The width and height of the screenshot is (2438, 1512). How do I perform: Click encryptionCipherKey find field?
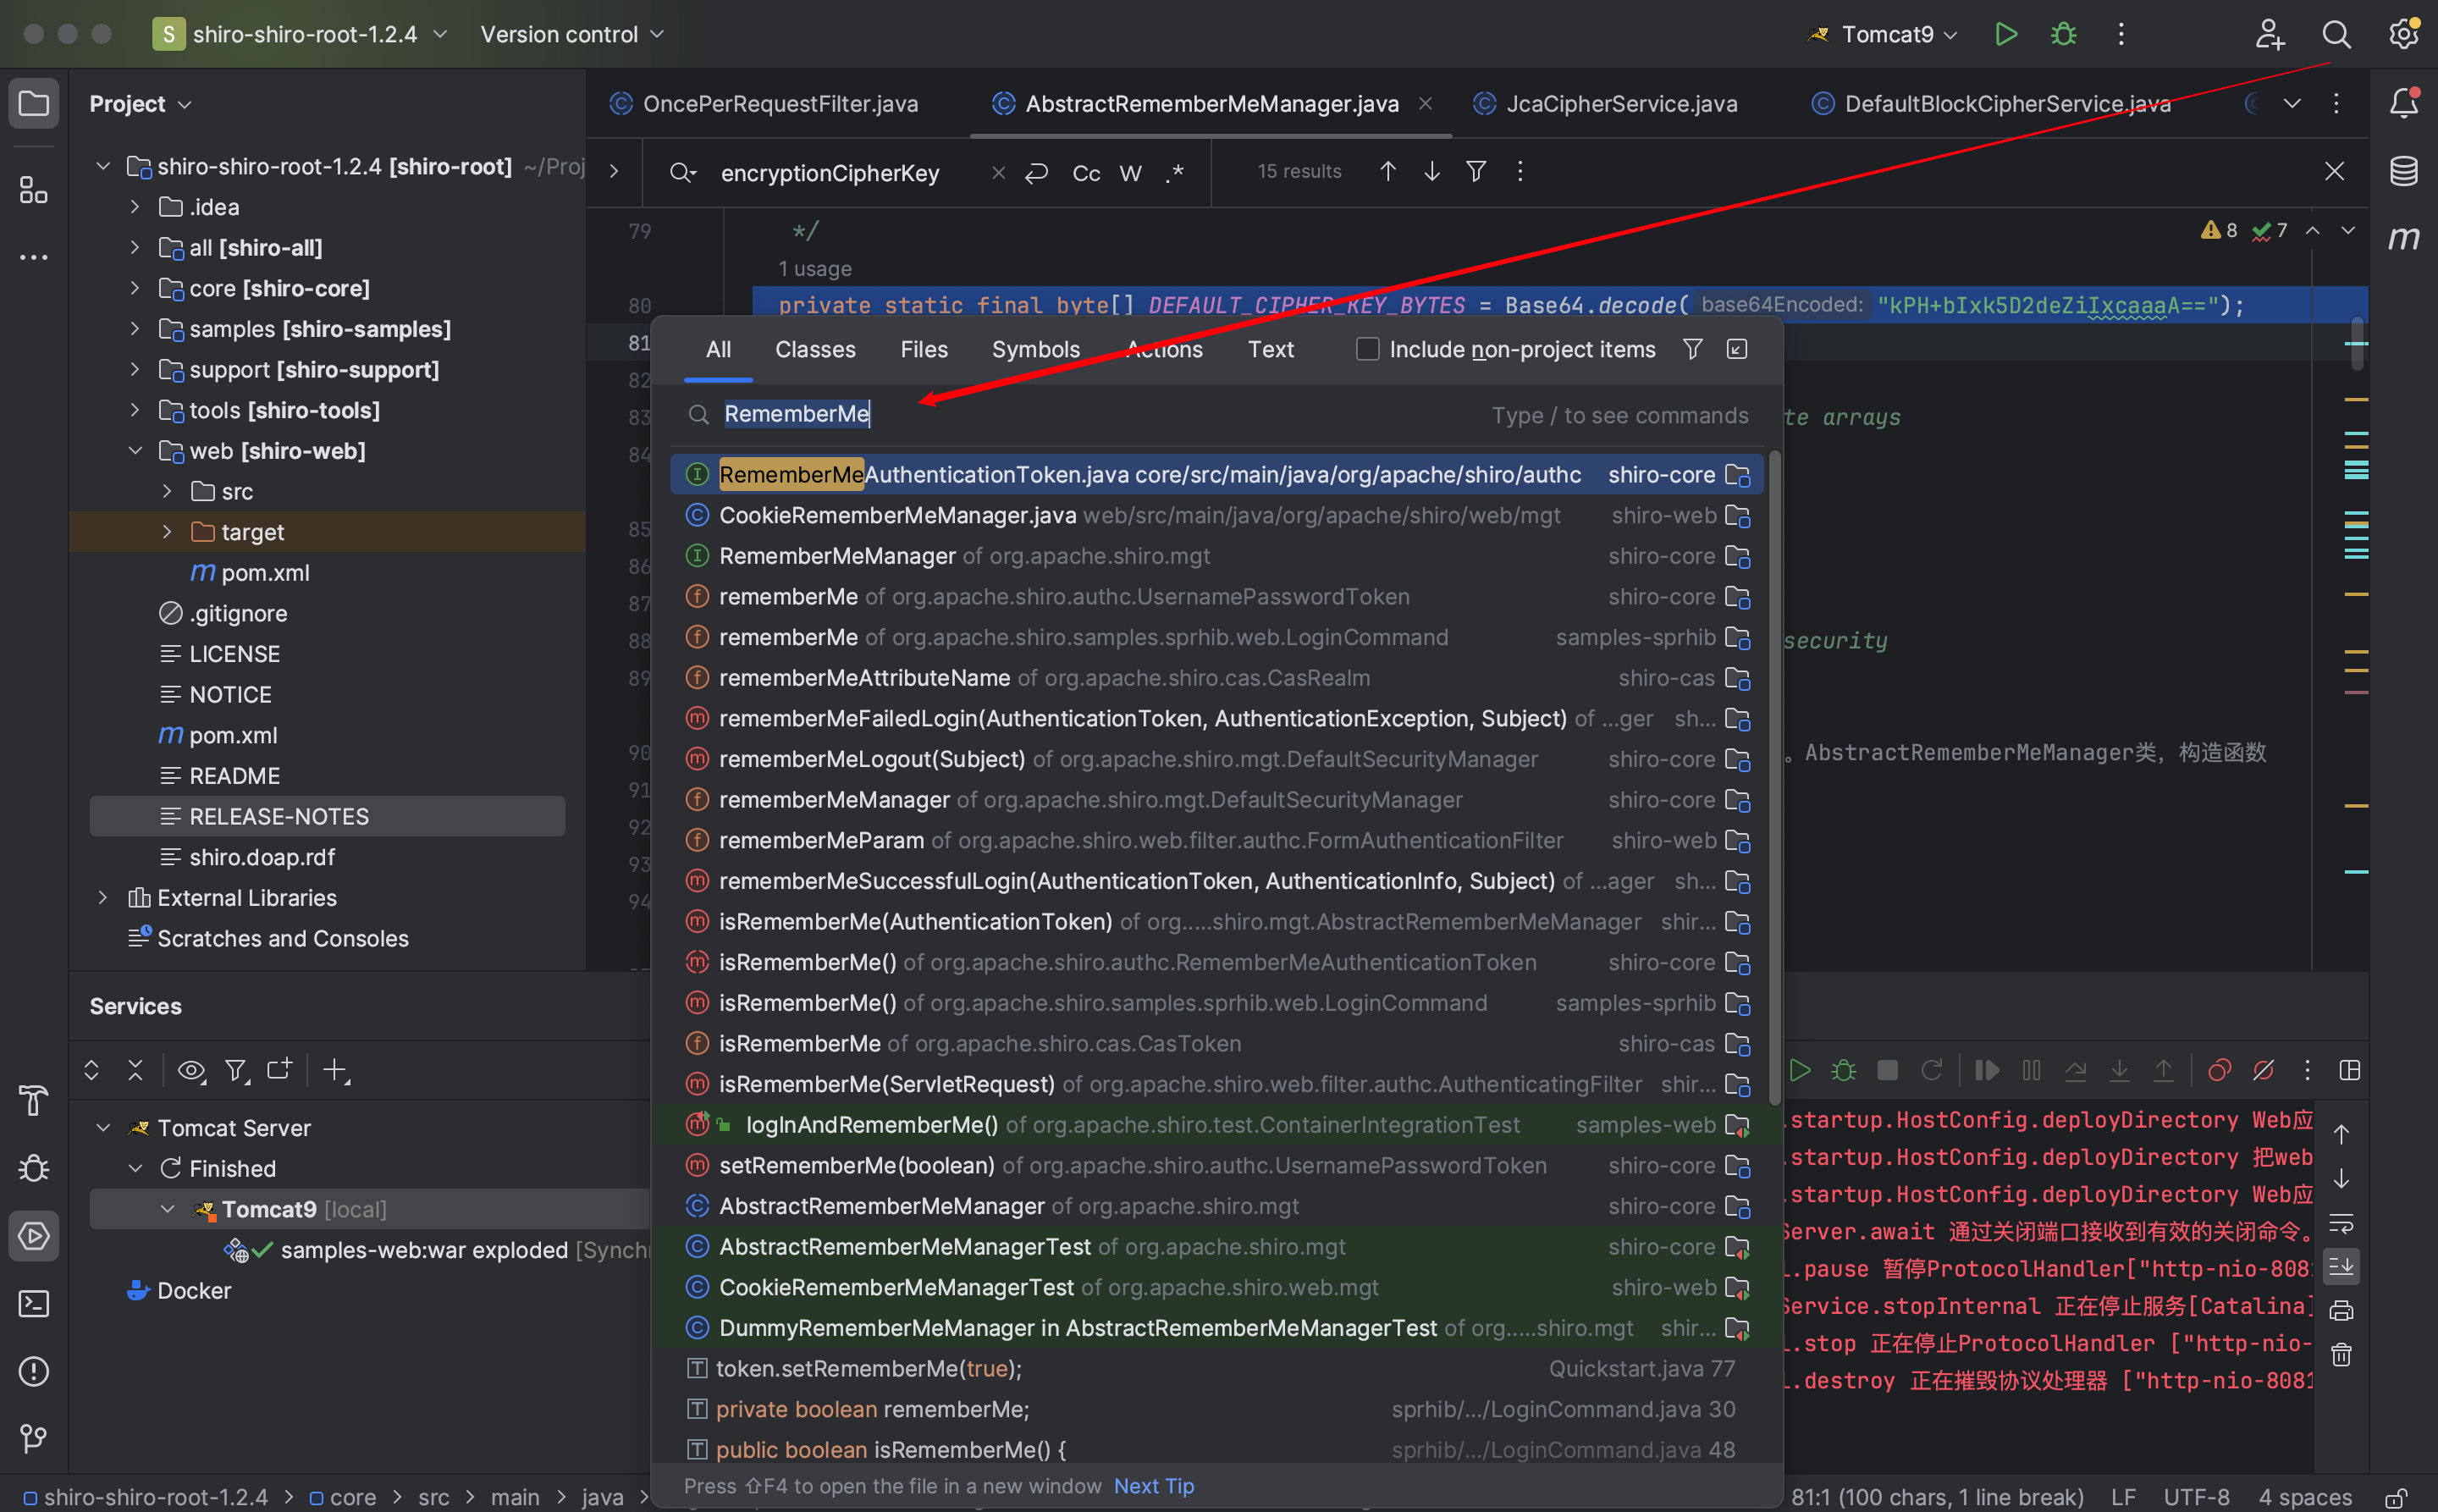[830, 173]
